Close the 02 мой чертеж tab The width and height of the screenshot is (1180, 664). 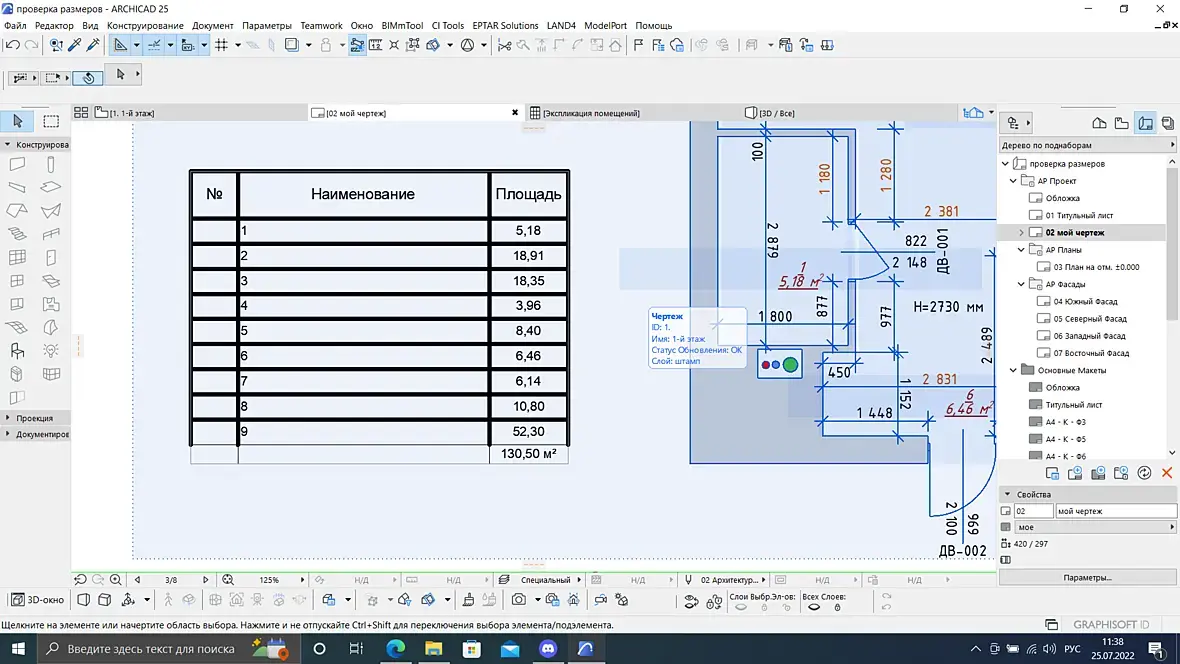click(515, 113)
